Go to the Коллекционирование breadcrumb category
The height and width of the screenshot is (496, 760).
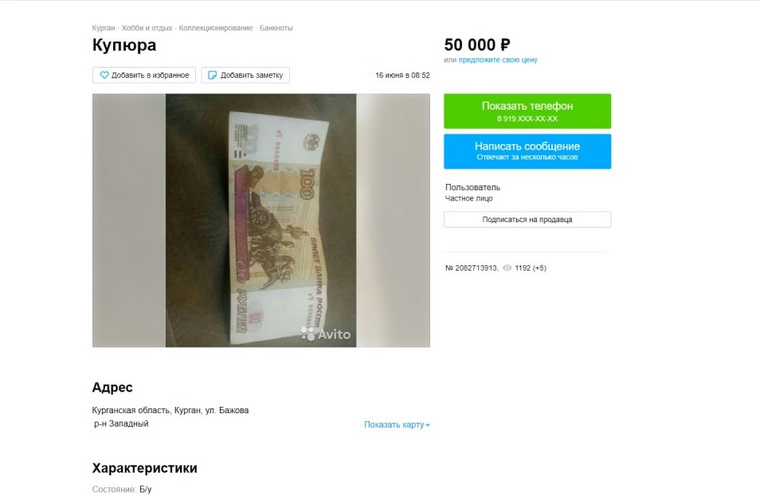(x=216, y=28)
